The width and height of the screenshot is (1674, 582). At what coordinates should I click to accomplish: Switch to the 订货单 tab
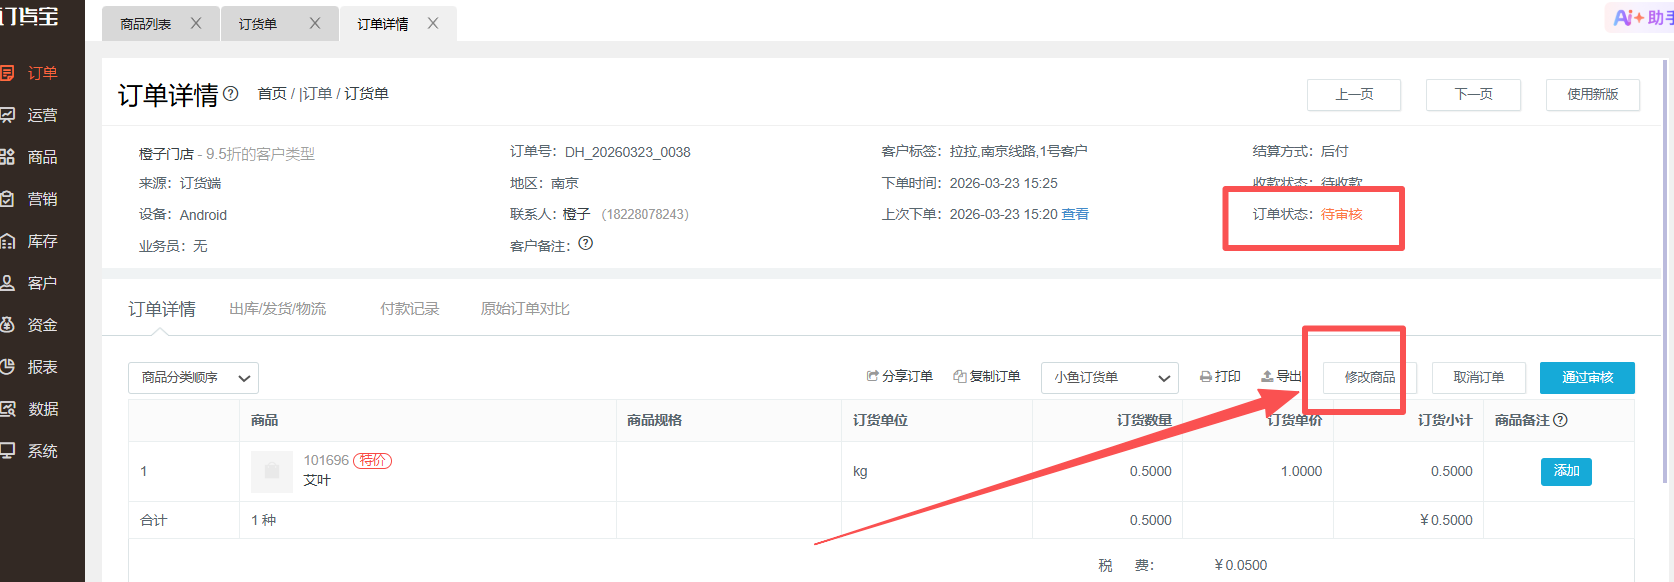pyautogui.click(x=258, y=24)
